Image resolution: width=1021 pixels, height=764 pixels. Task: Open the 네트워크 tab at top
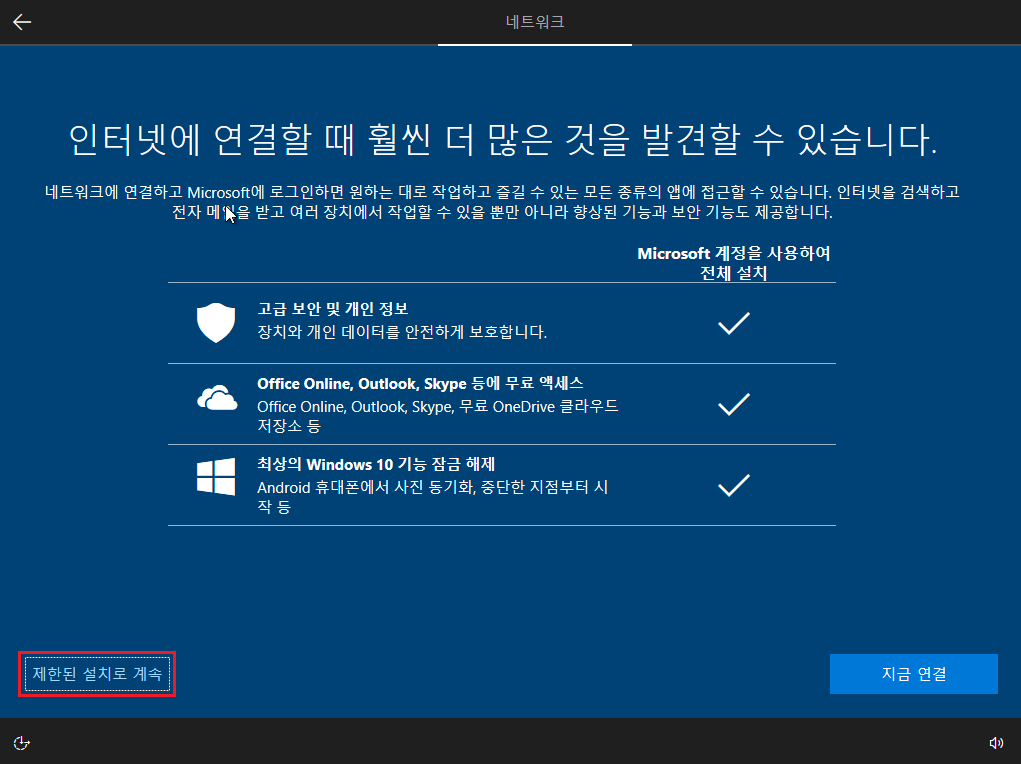point(535,22)
